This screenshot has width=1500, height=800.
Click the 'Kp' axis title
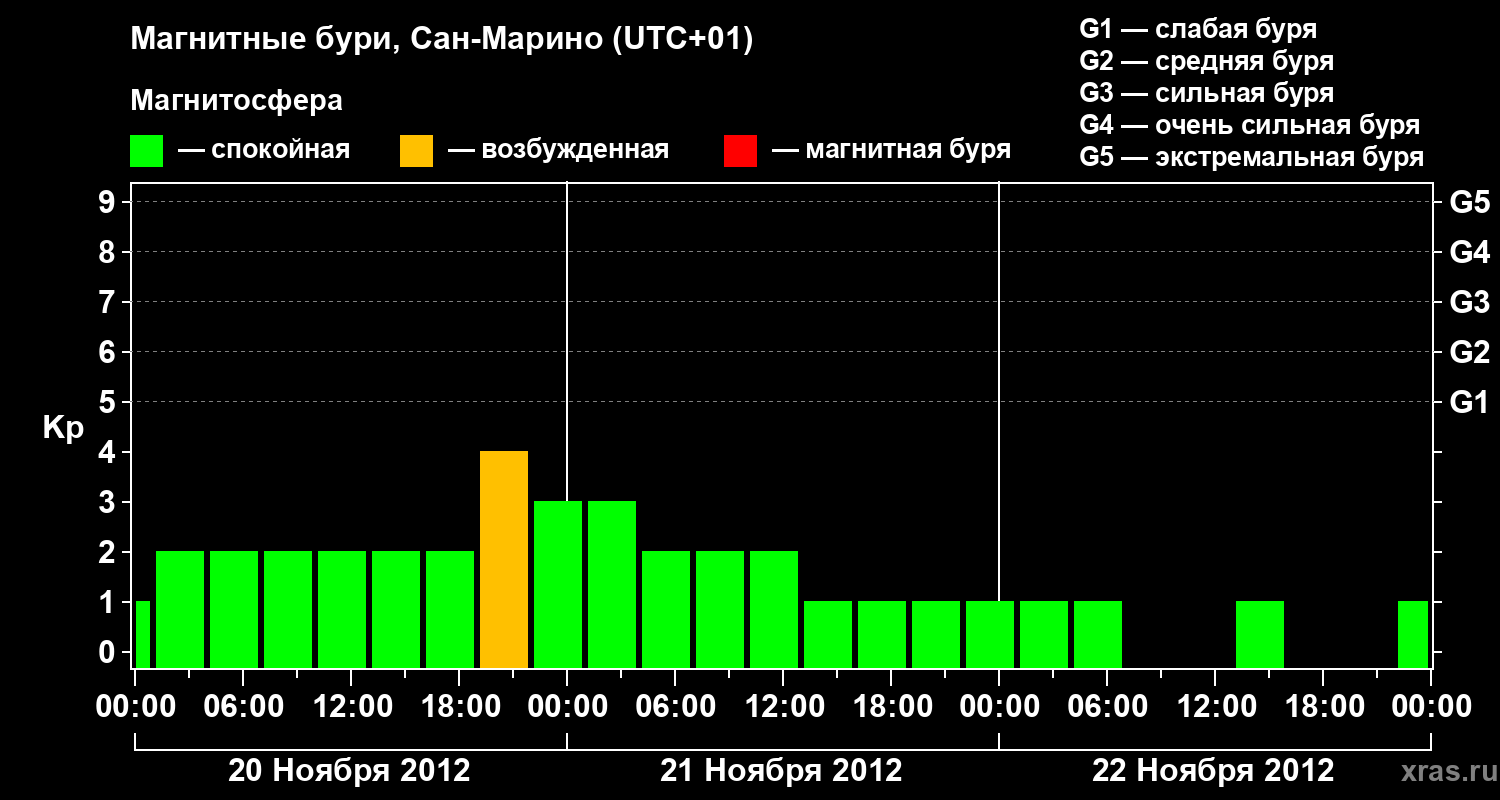pos(63,428)
